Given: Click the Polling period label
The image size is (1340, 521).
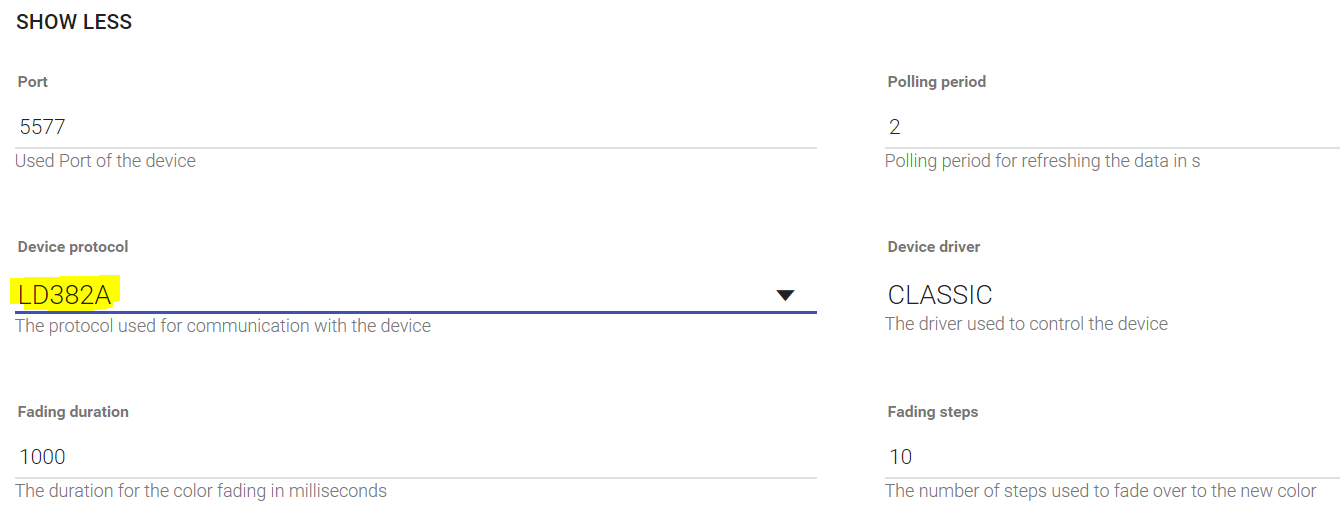Looking at the screenshot, I should (936, 82).
